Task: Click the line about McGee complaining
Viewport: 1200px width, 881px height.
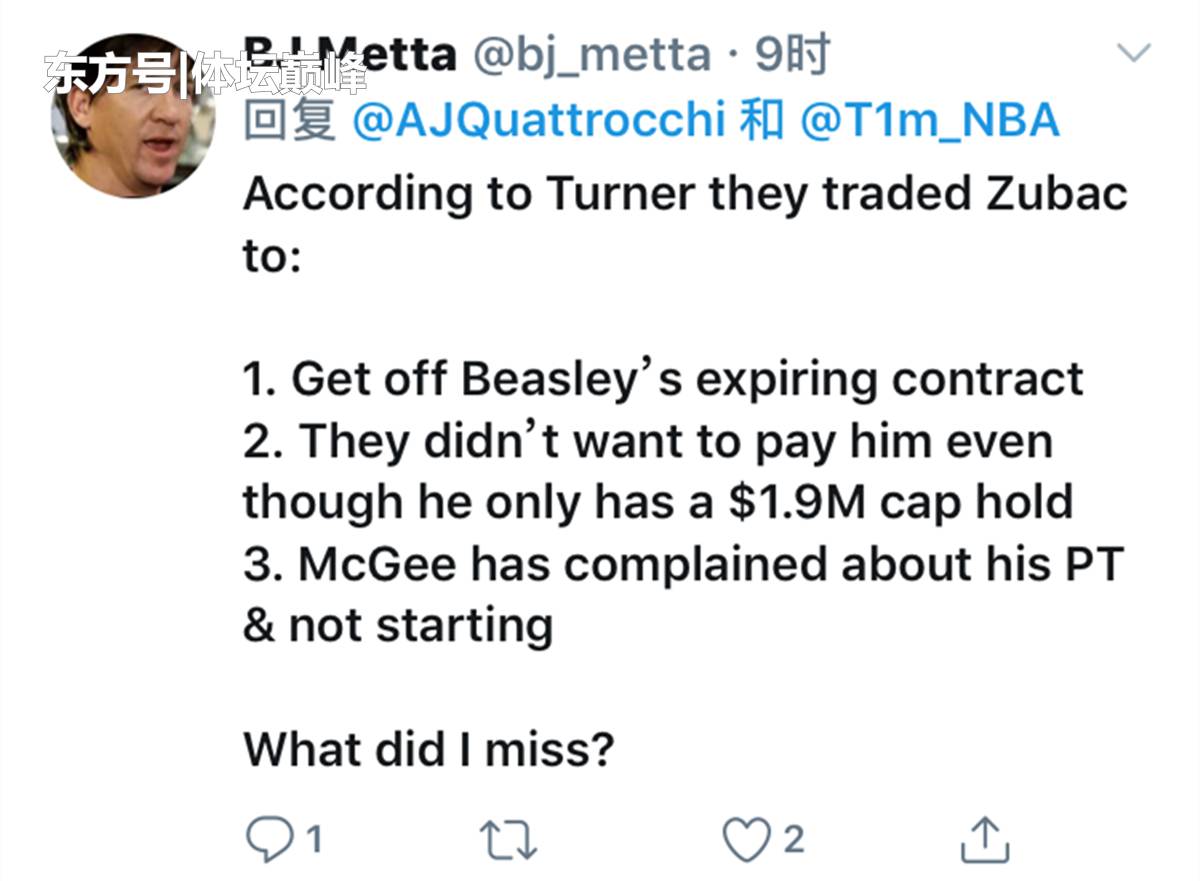Action: 683,564
